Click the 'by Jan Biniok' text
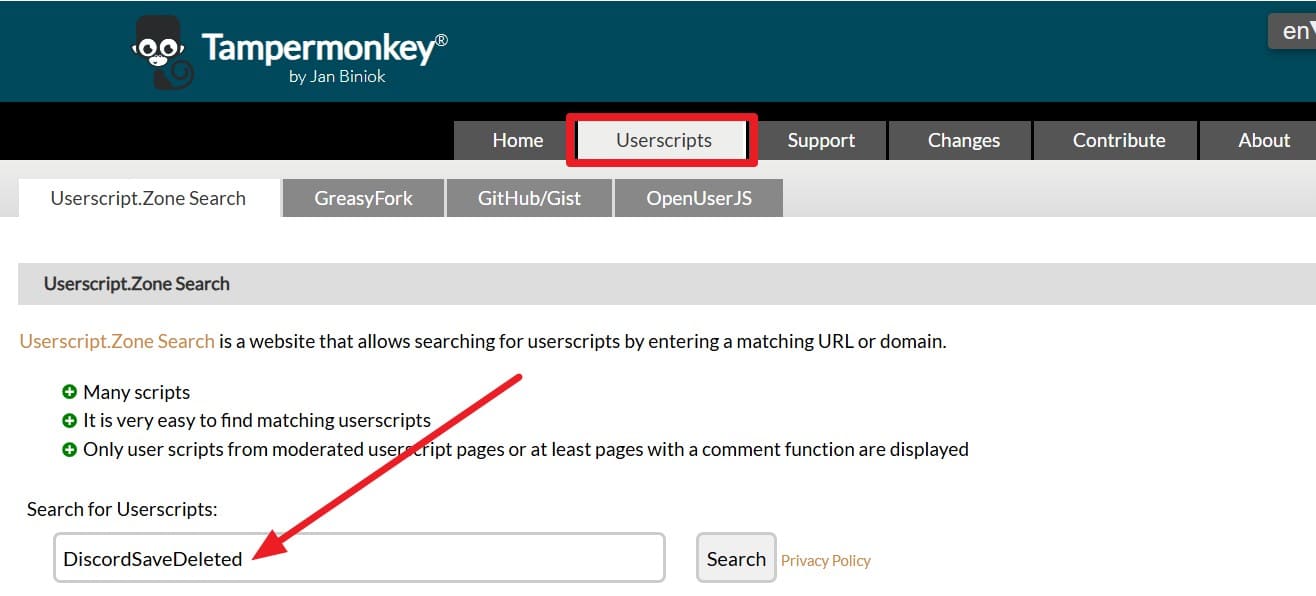 [x=336, y=77]
